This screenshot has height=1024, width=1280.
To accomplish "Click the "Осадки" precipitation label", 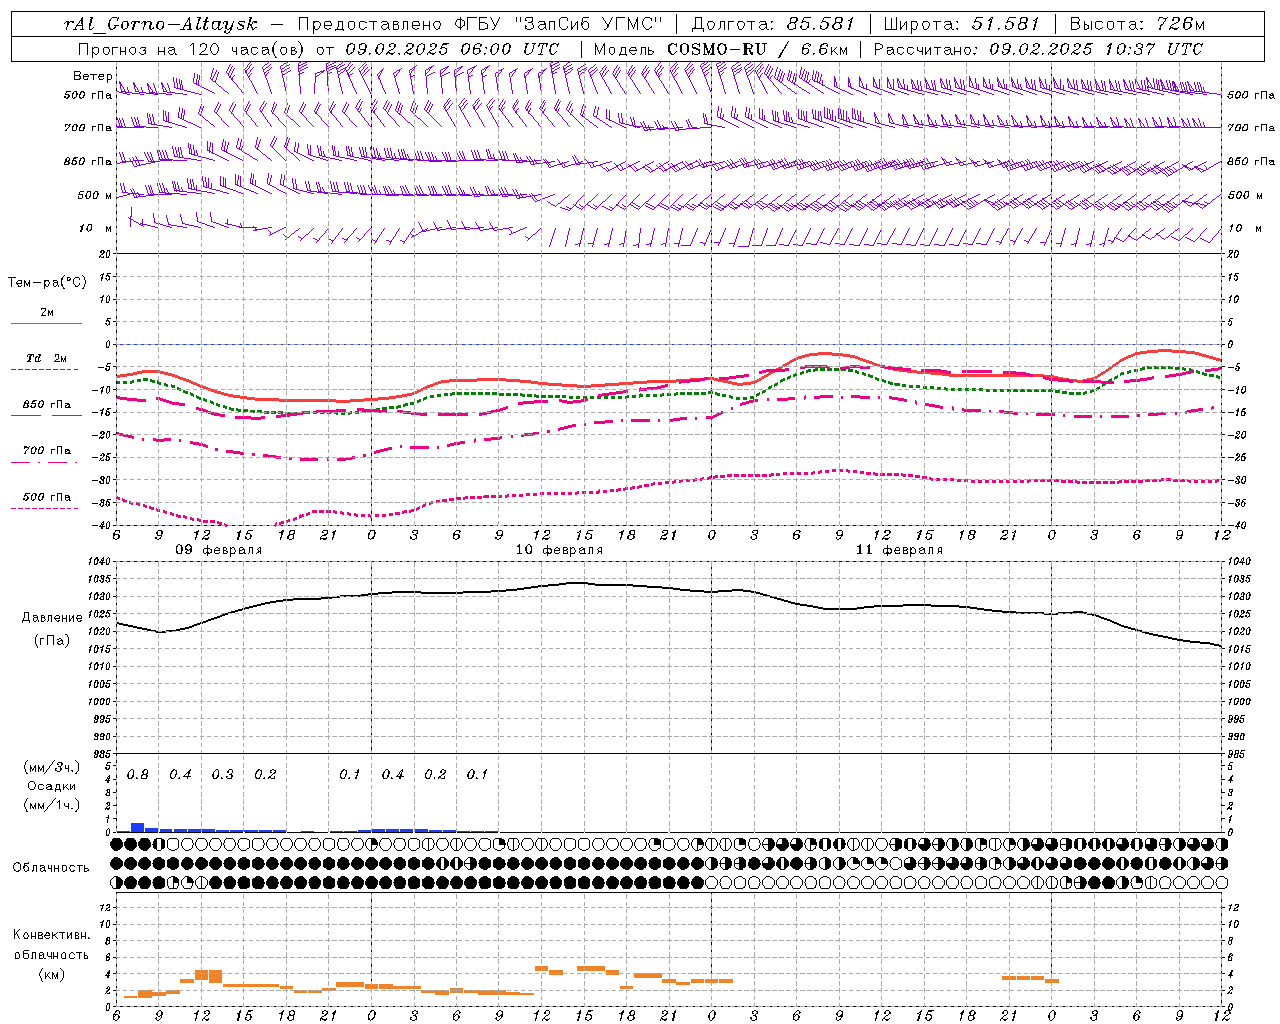I will 52,786.
